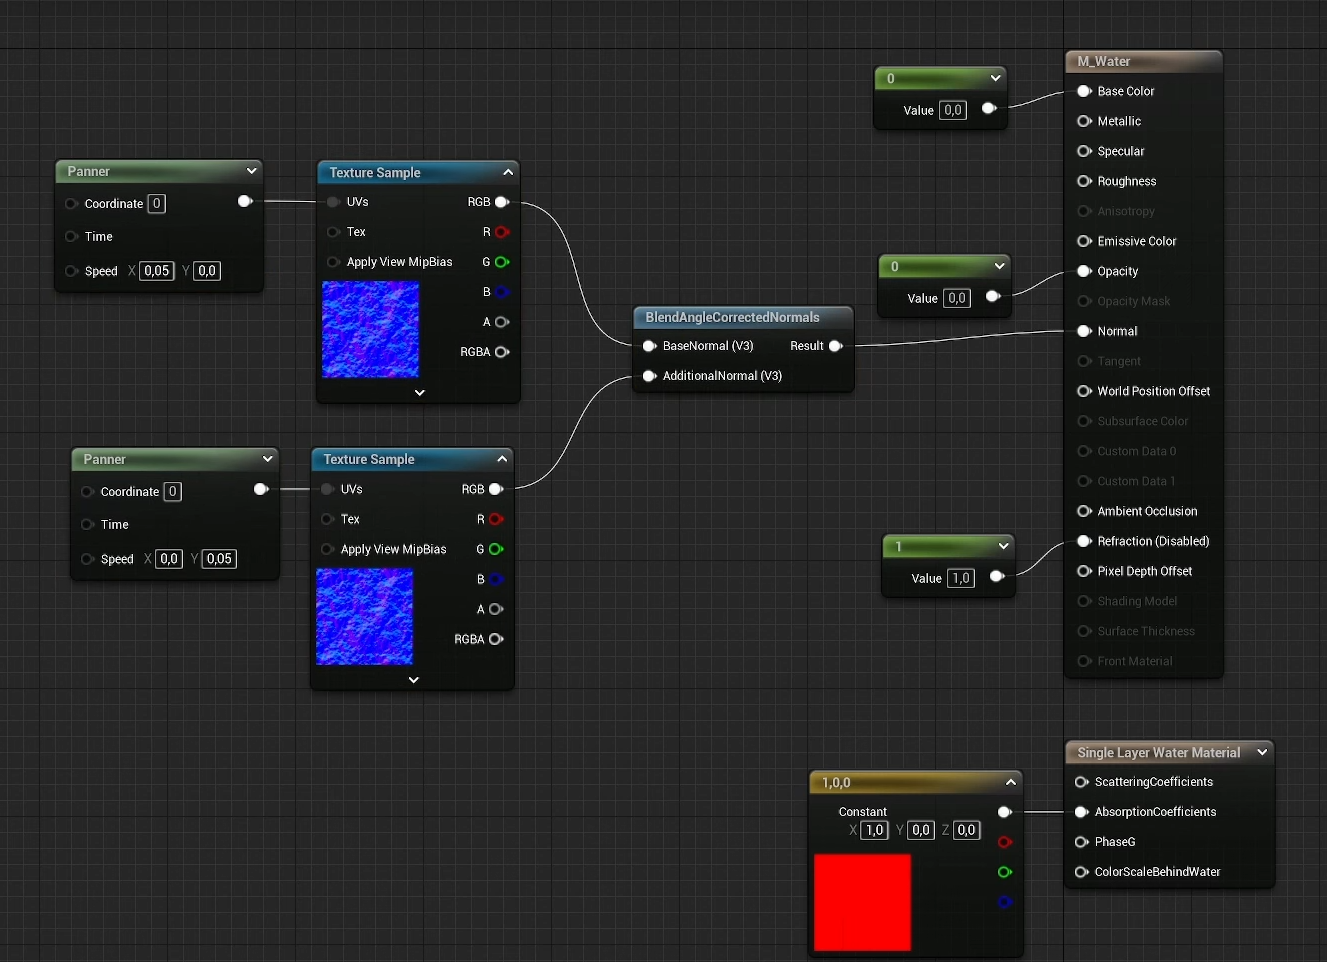Click the Specular input pin on M_Water
This screenshot has height=962, width=1327.
(1084, 151)
